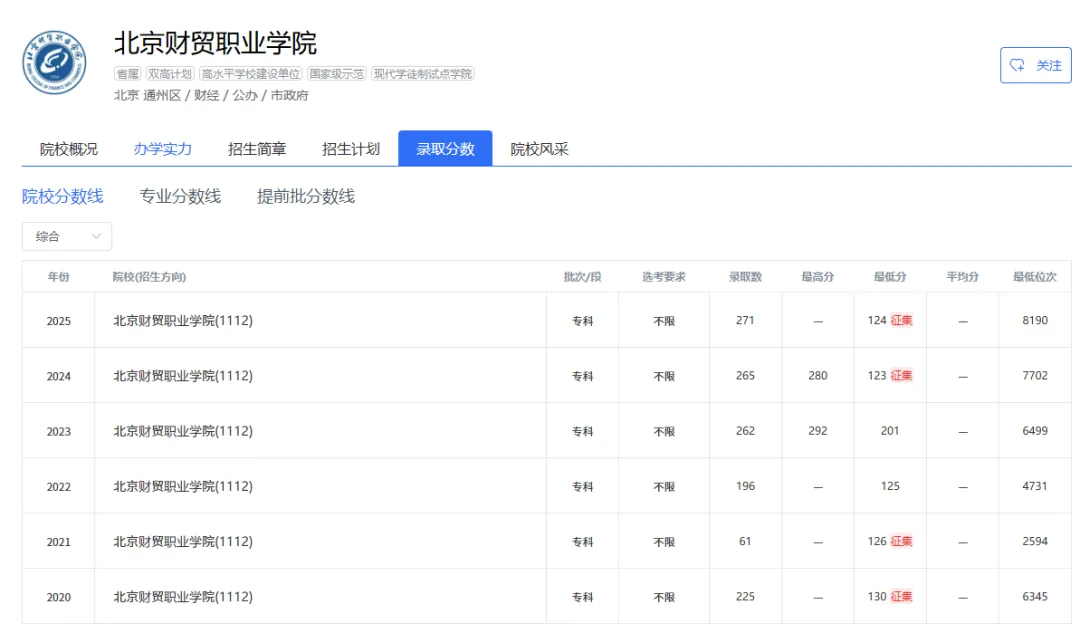Open the 办学实力 tab
Image resolution: width=1080 pixels, height=633 pixels.
pyautogui.click(x=163, y=149)
